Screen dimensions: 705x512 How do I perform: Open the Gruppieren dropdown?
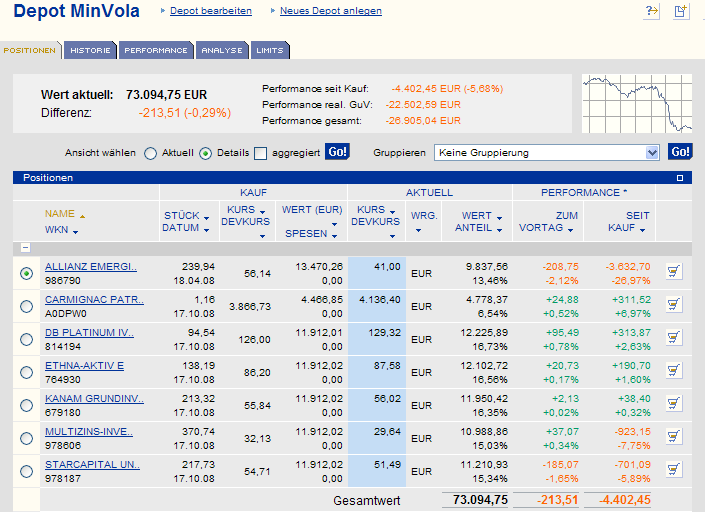(x=652, y=153)
